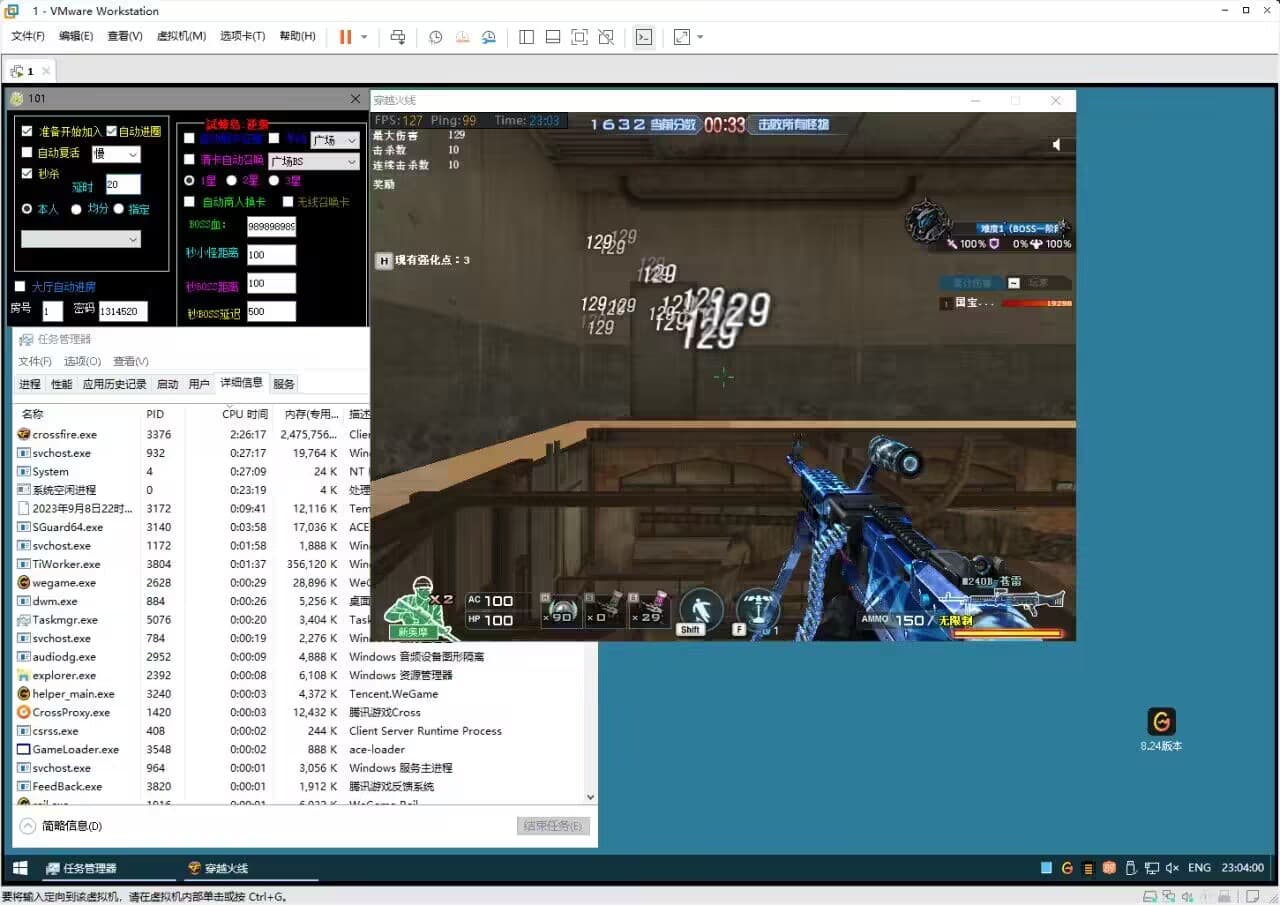Screen dimensions: 1280x905
Task: Open 8.24版本 desktop shortcut icon
Action: [x=1161, y=729]
